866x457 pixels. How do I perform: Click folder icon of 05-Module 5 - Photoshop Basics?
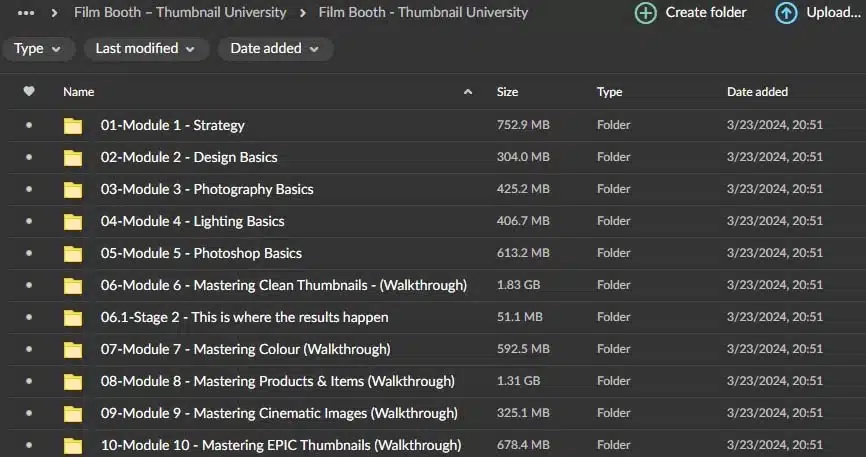click(x=73, y=254)
